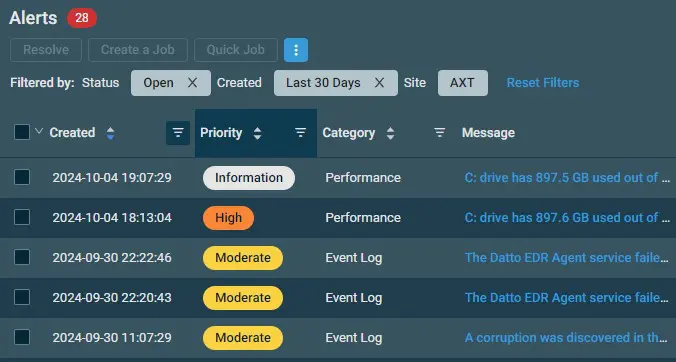Click the Created column header label
676x362 pixels.
72,133
